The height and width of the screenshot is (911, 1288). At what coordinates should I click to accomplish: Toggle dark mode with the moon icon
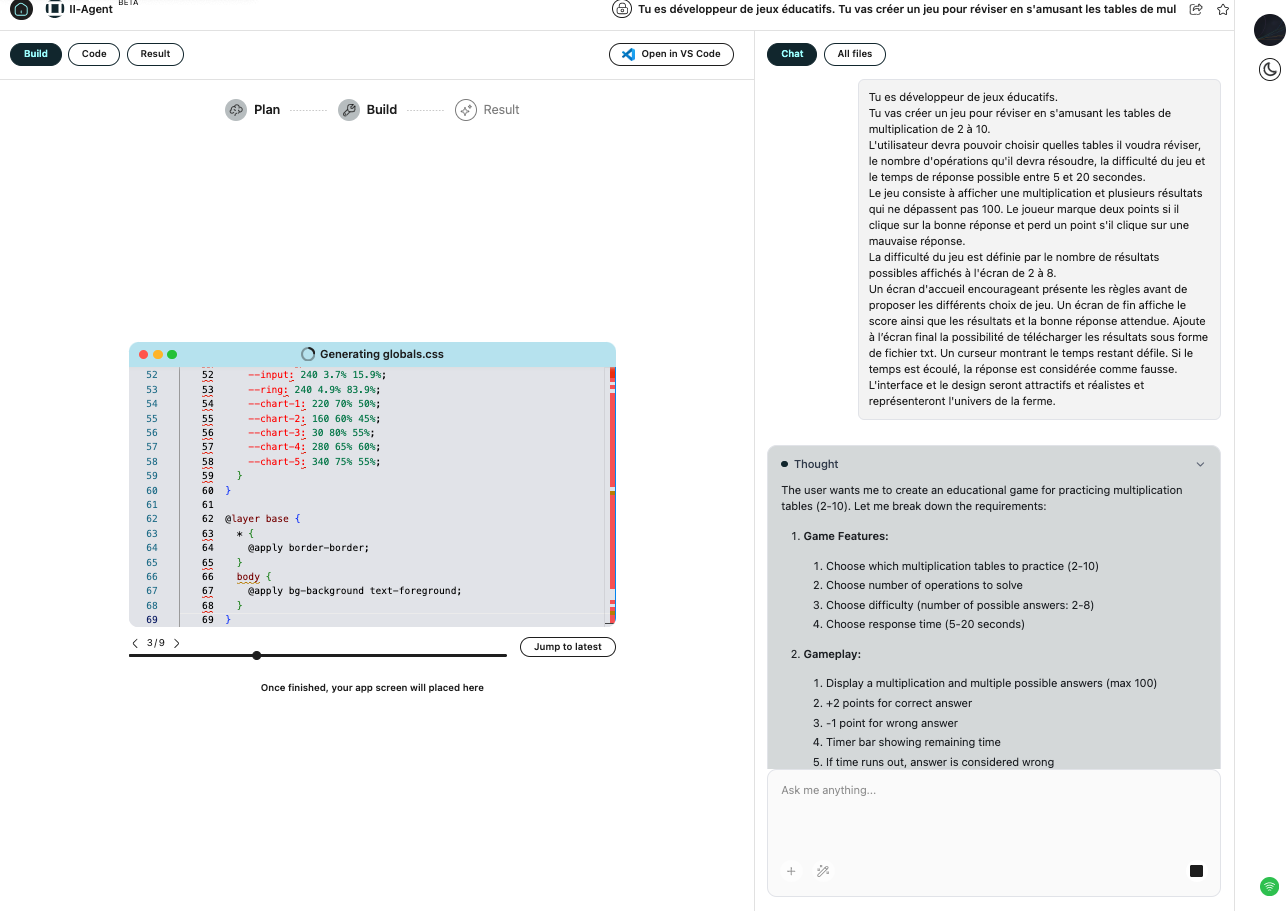(1269, 69)
